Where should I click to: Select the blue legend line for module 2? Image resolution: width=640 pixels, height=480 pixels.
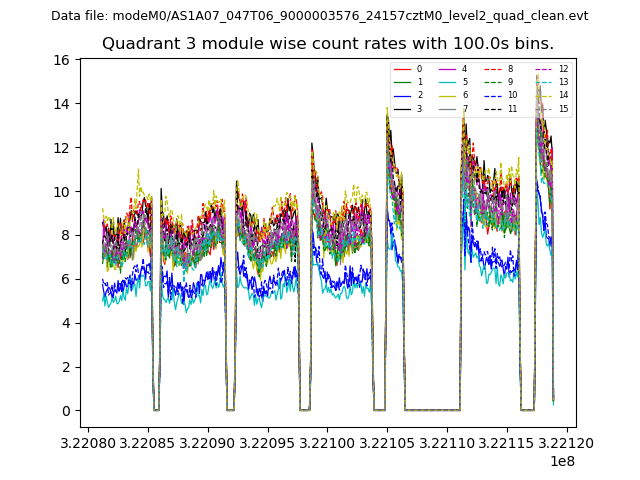click(402, 95)
